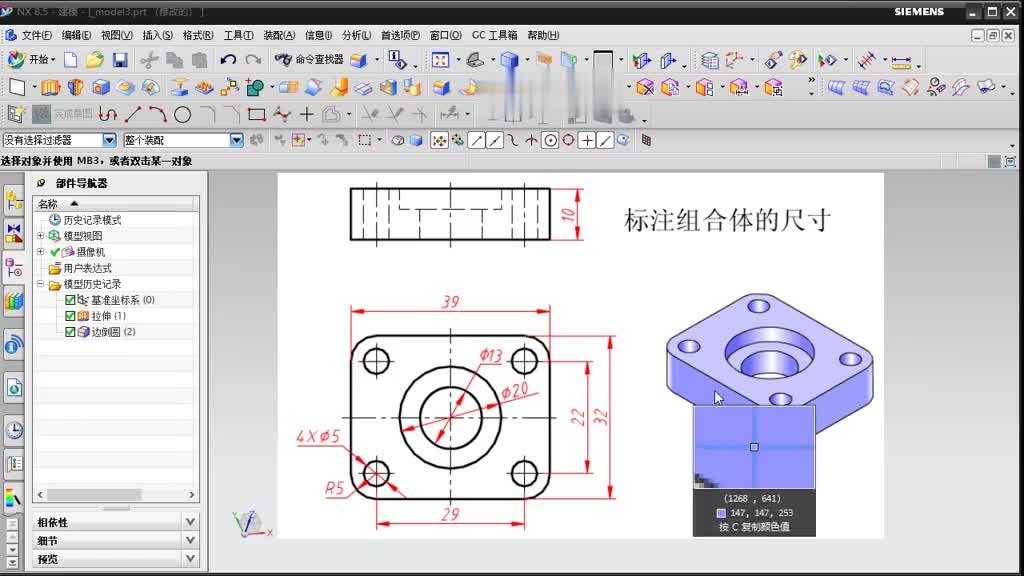
Task: Click the Start (开始) toolbar icon
Action: coord(40,60)
